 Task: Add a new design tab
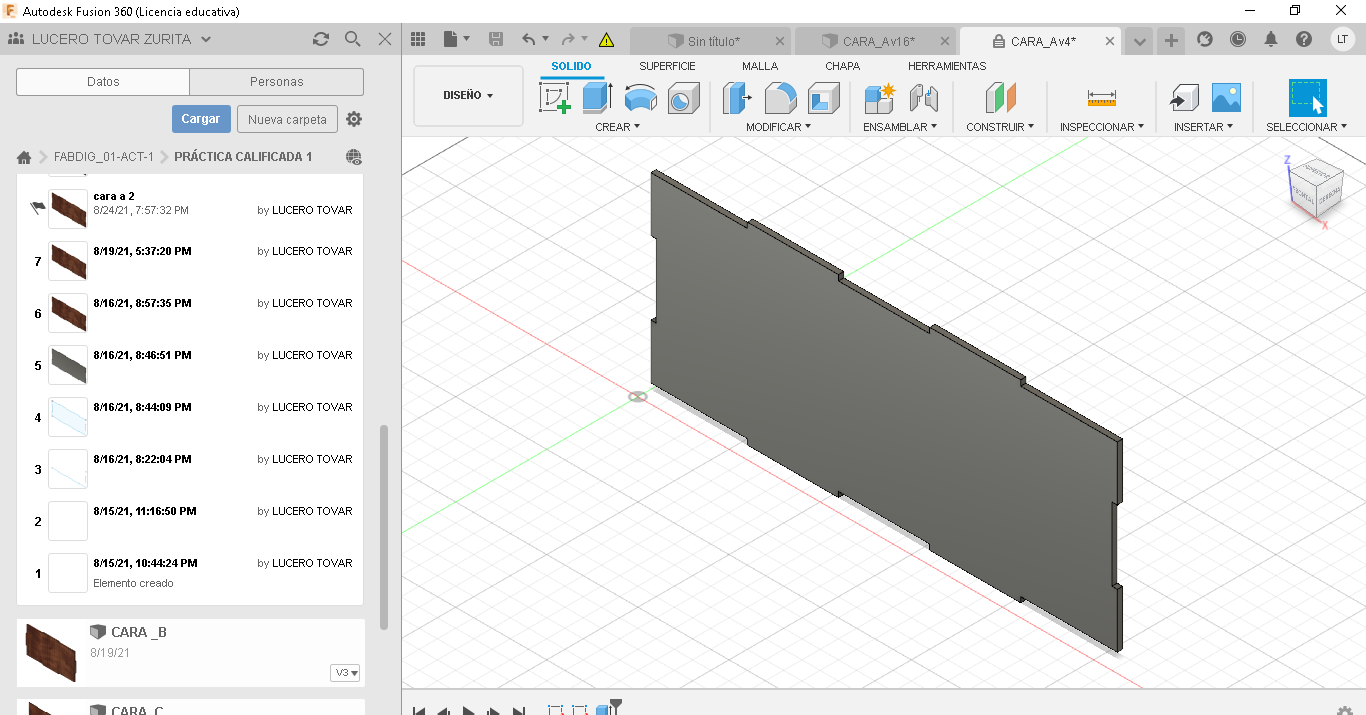click(1171, 41)
